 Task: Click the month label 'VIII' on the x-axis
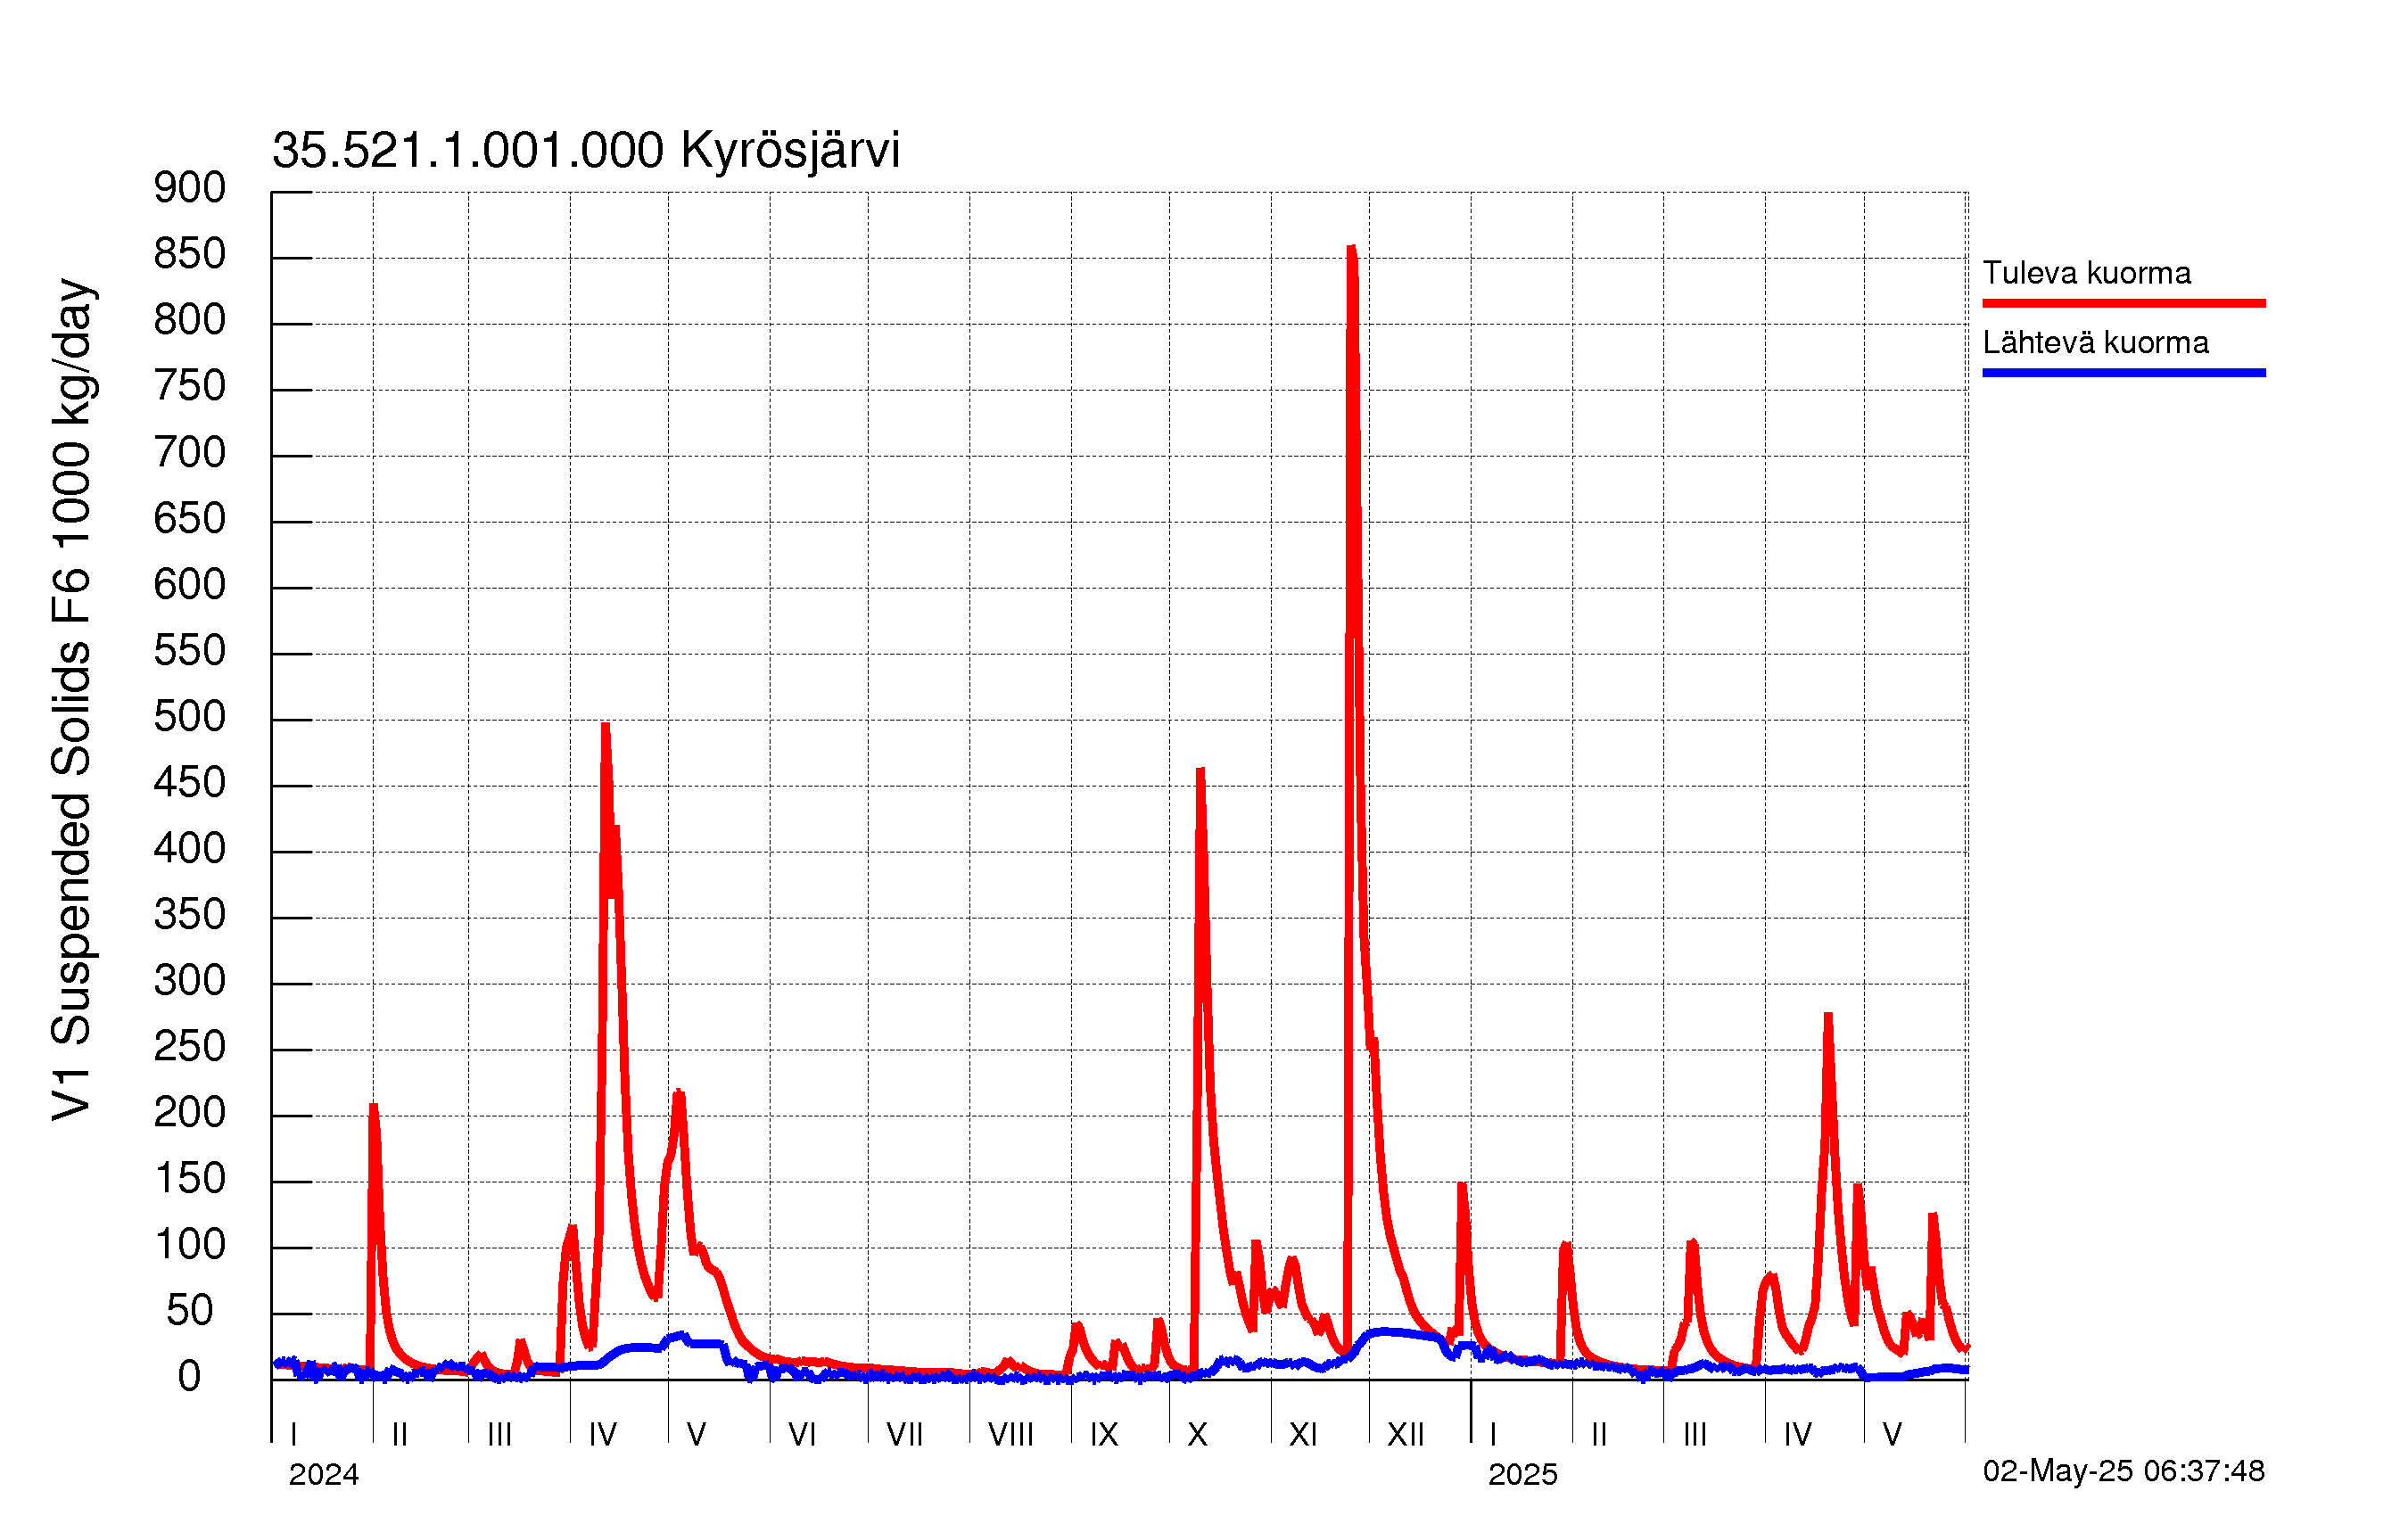tap(1010, 1435)
